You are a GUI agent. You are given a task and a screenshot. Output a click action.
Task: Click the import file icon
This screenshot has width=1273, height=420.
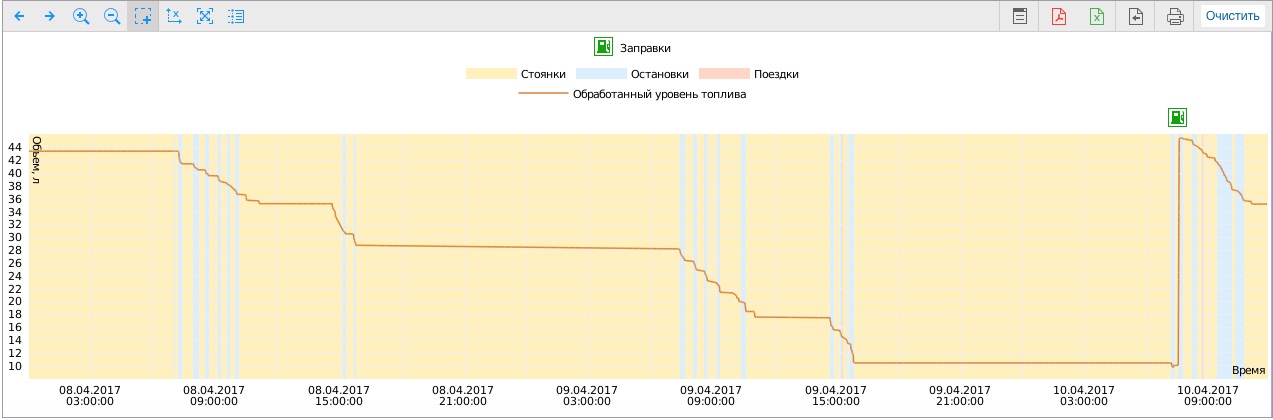pyautogui.click(x=1136, y=16)
